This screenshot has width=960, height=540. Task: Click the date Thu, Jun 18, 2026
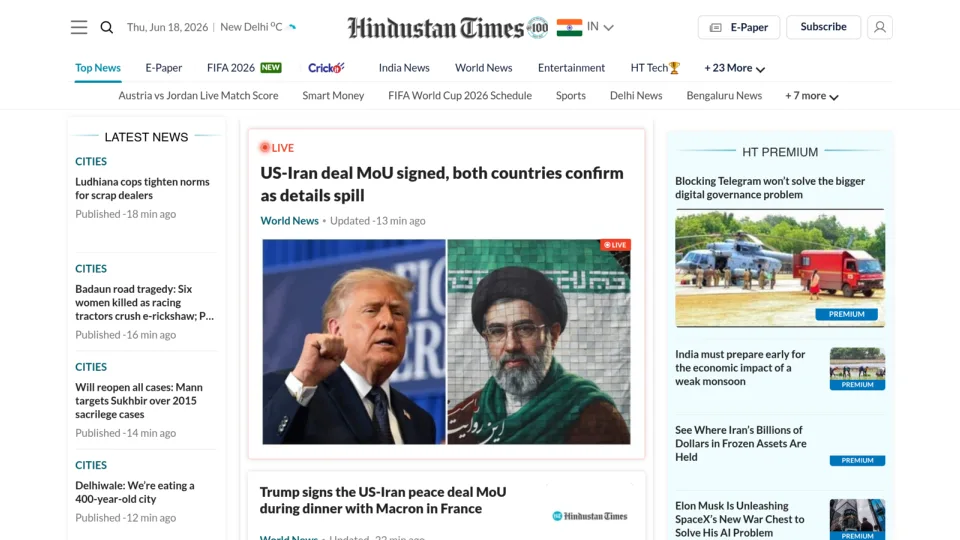click(x=167, y=27)
